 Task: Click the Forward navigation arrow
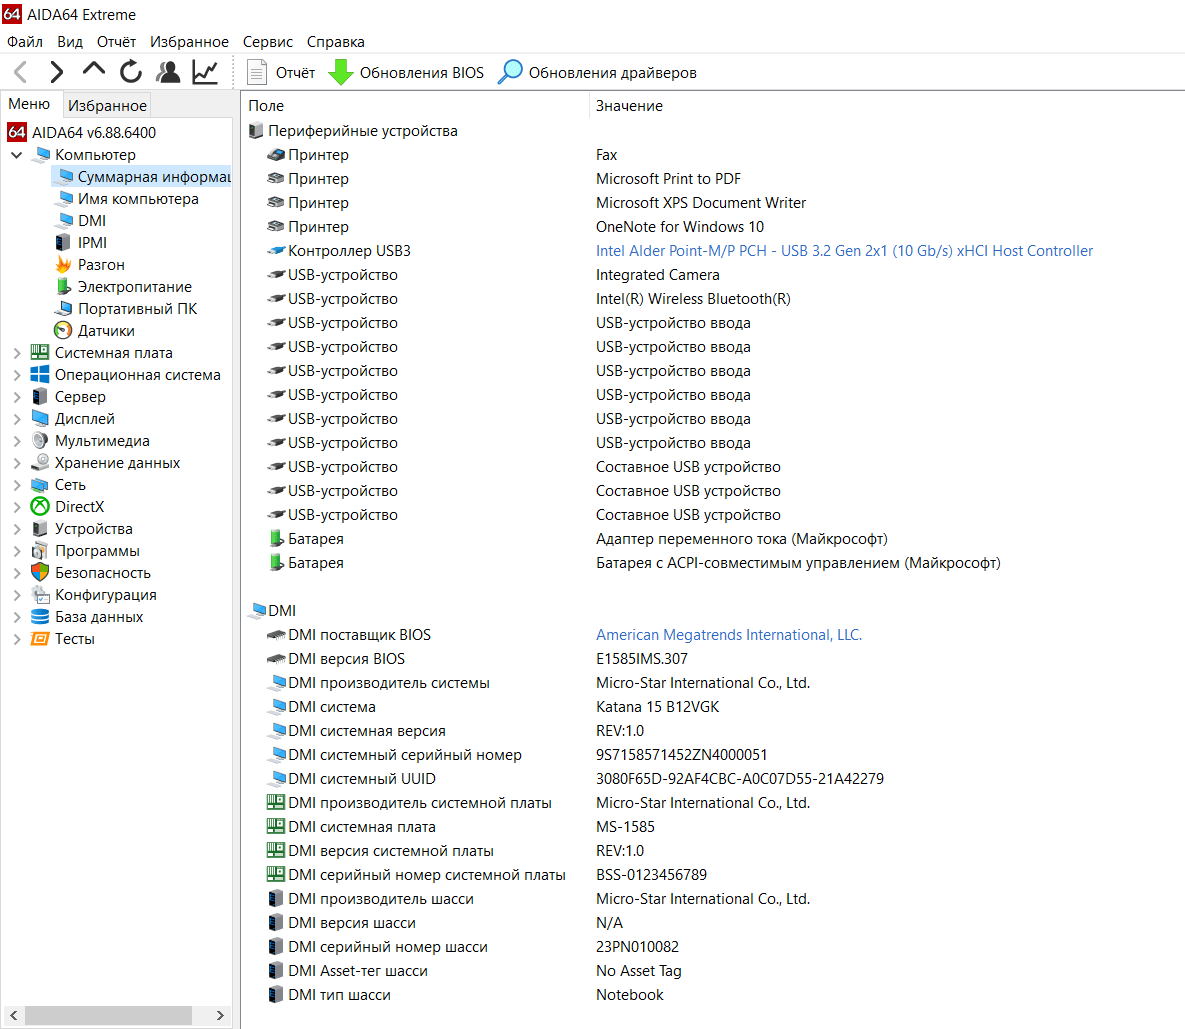coord(57,72)
